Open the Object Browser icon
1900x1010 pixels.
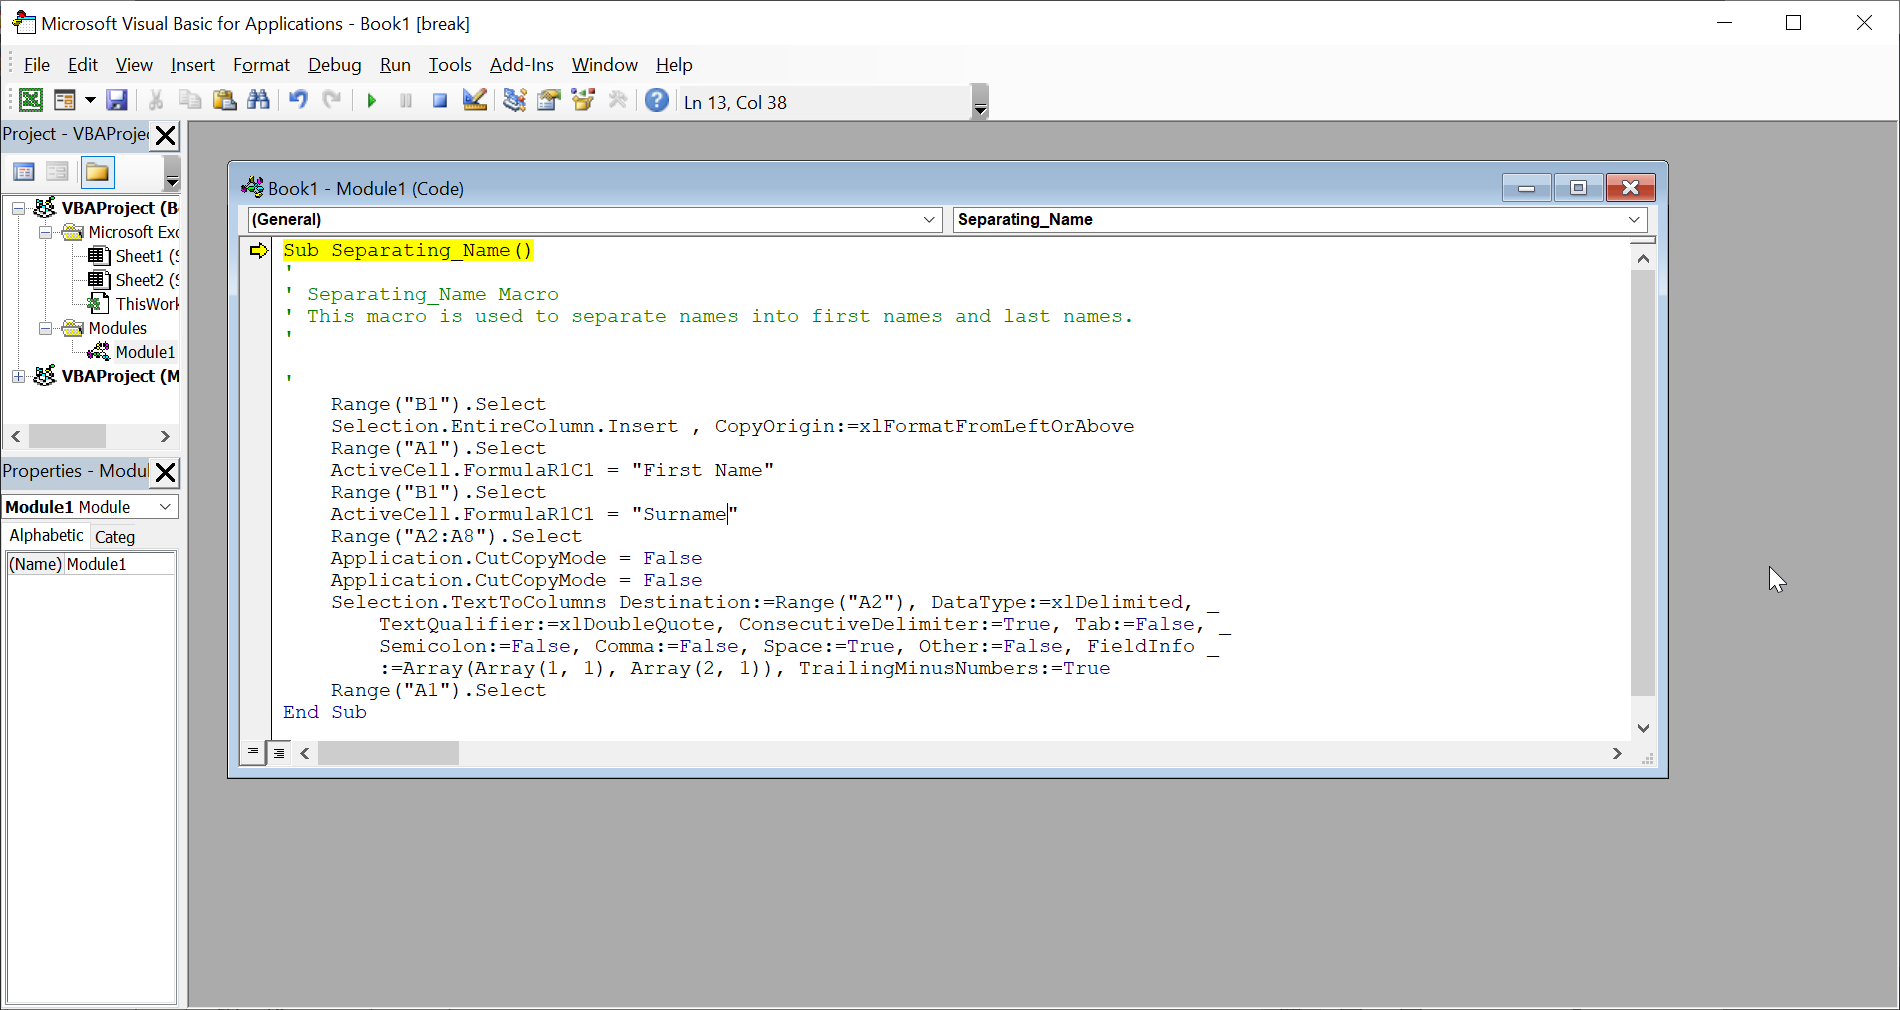coord(583,100)
